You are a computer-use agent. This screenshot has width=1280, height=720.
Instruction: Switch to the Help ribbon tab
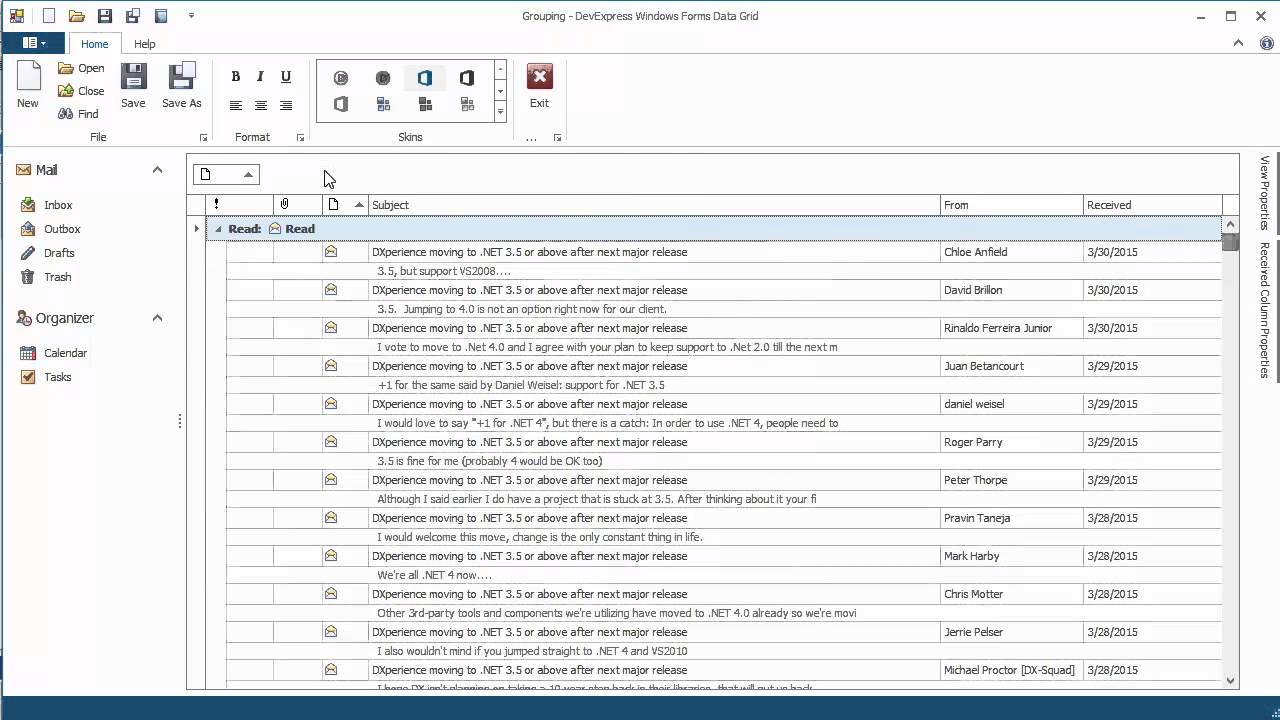(x=145, y=44)
